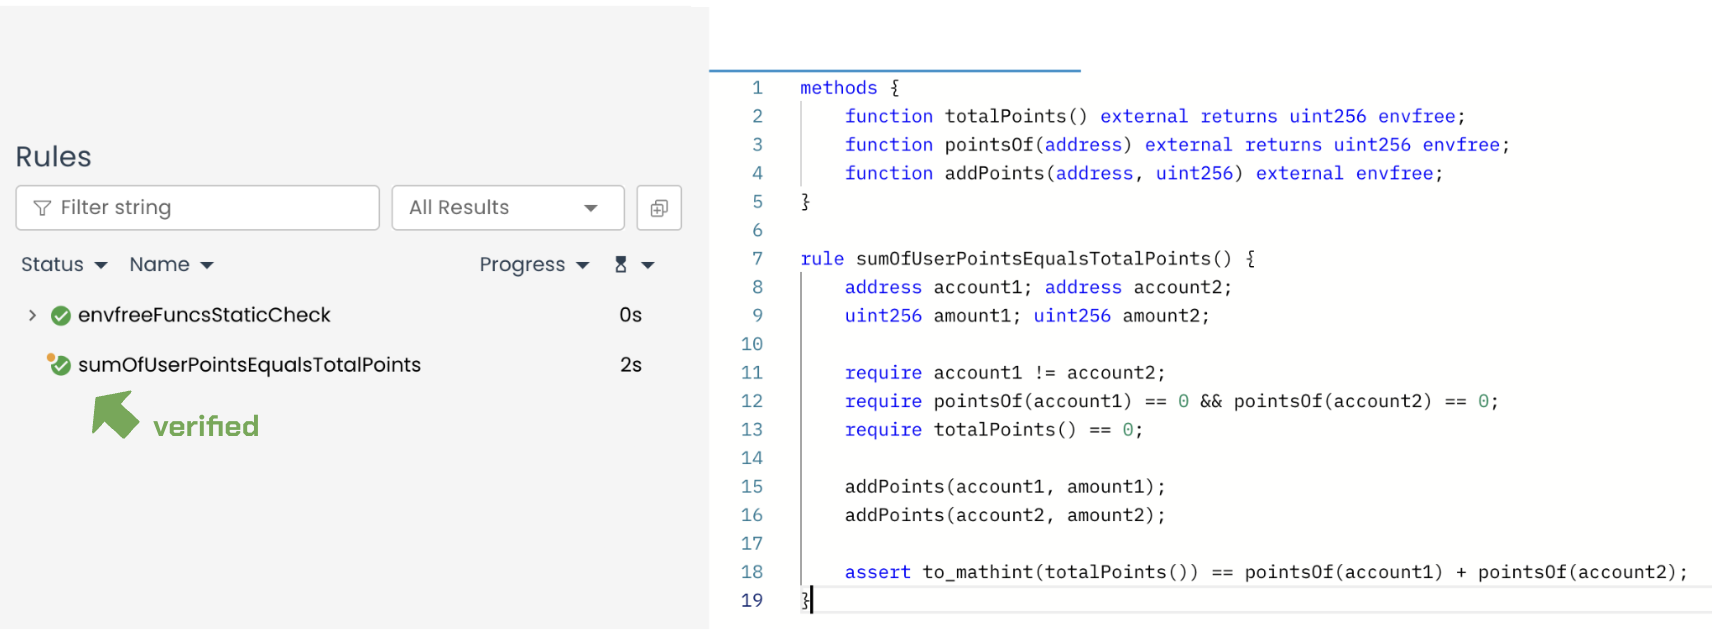This screenshot has width=1712, height=634.
Task: Sort by the Name column header
Action: [160, 265]
